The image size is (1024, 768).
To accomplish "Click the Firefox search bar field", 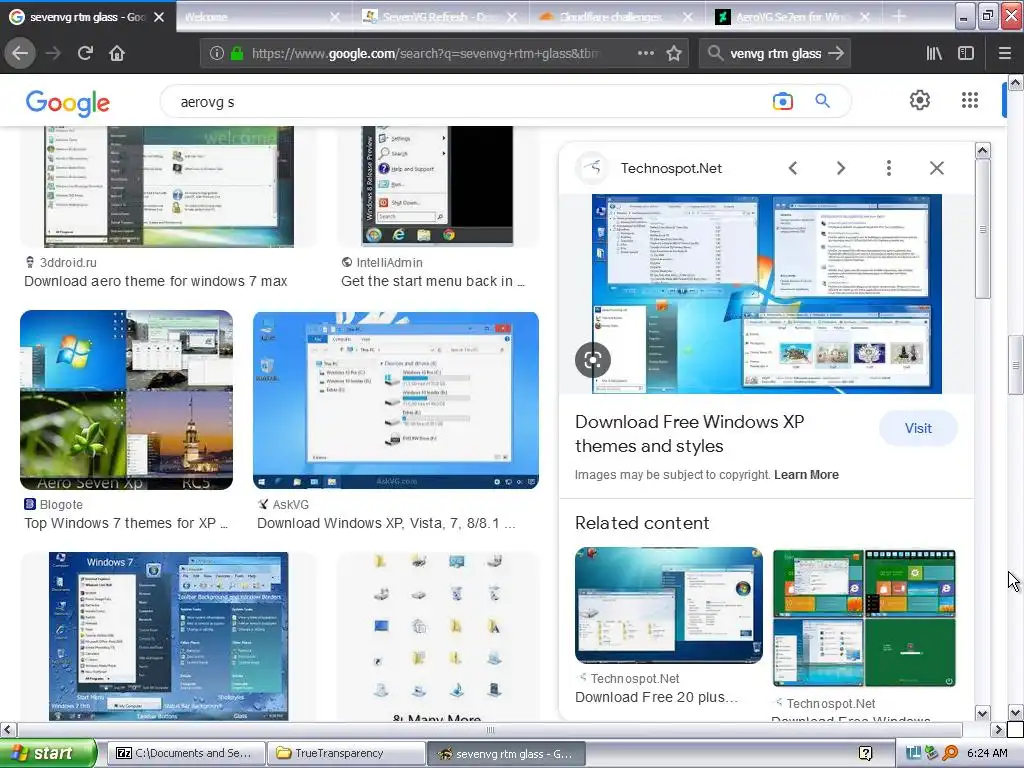I will (x=775, y=54).
